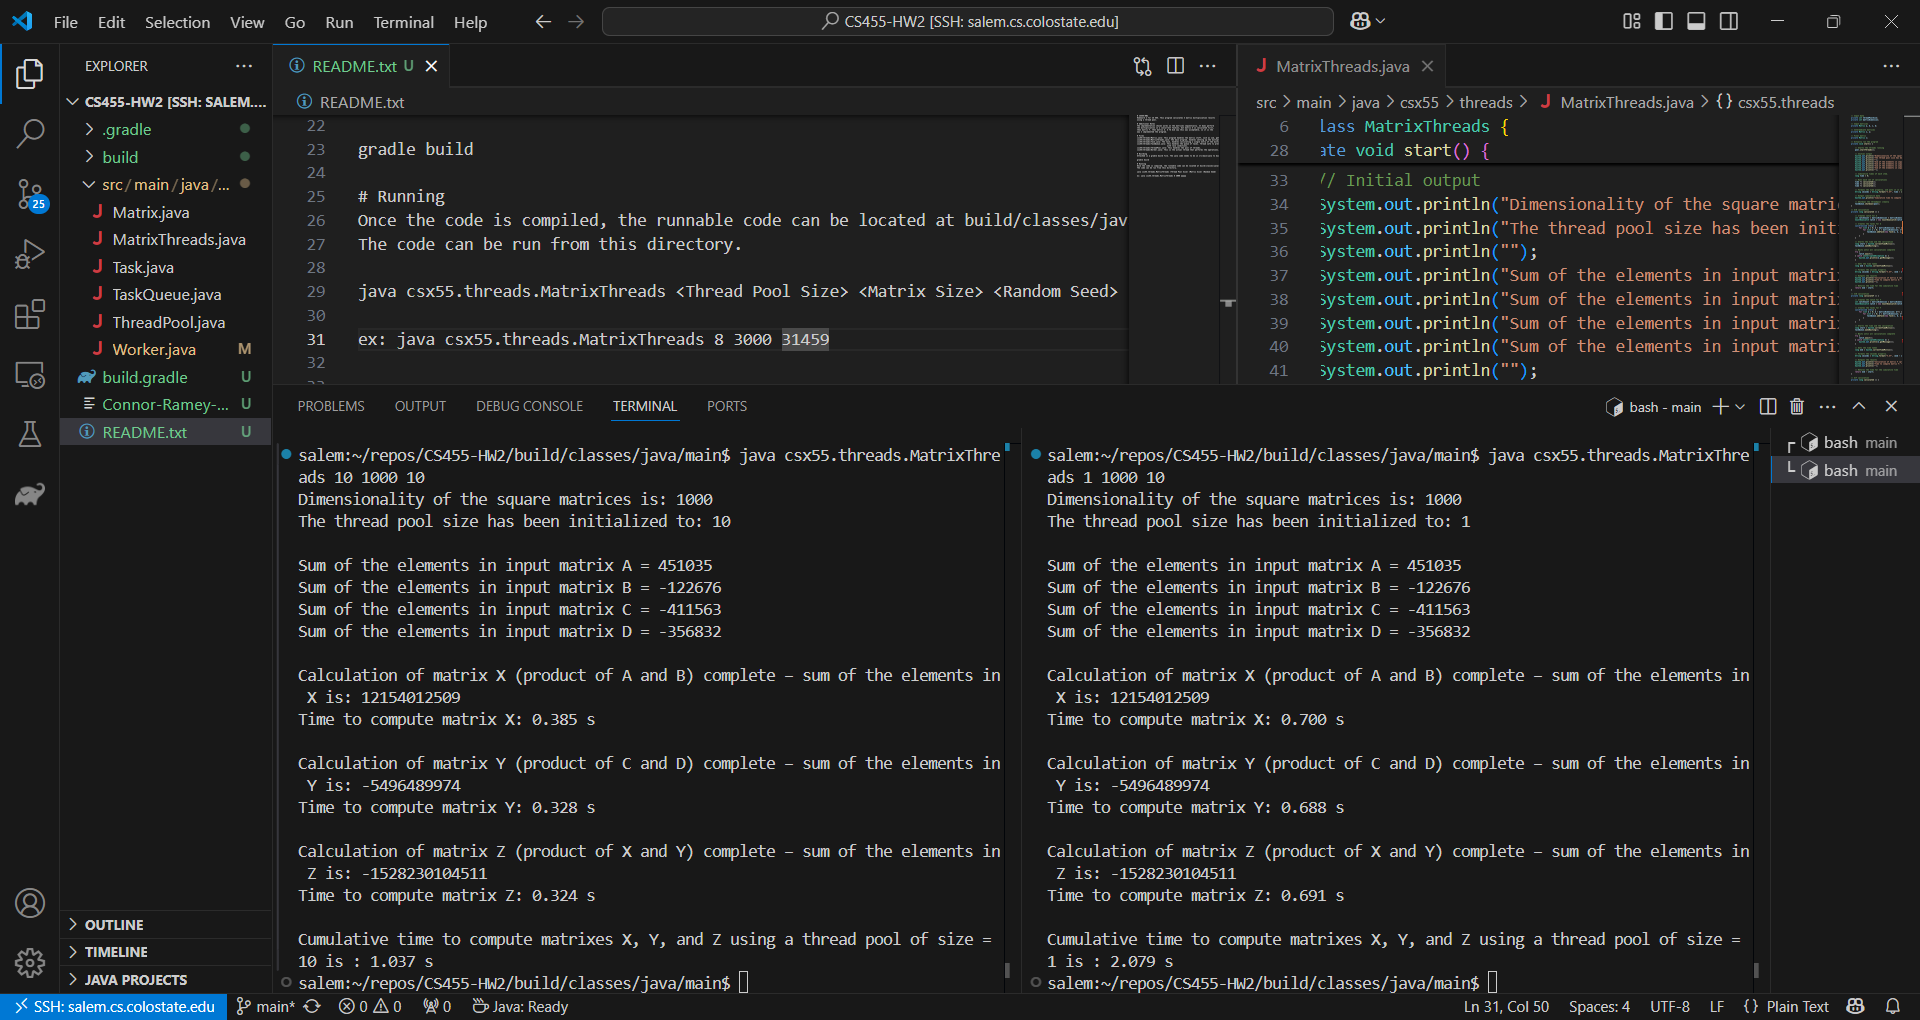Open the Run and Debug view
Screen dimensions: 1920x1020
coord(30,255)
